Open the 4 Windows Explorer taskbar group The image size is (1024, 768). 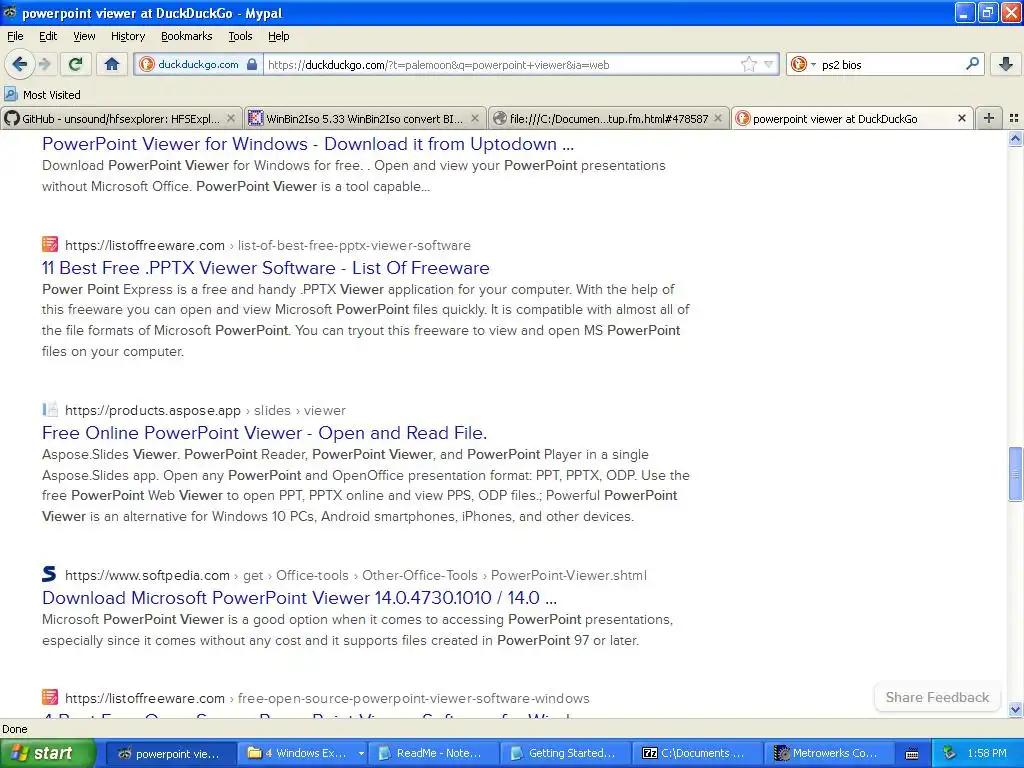(303, 753)
